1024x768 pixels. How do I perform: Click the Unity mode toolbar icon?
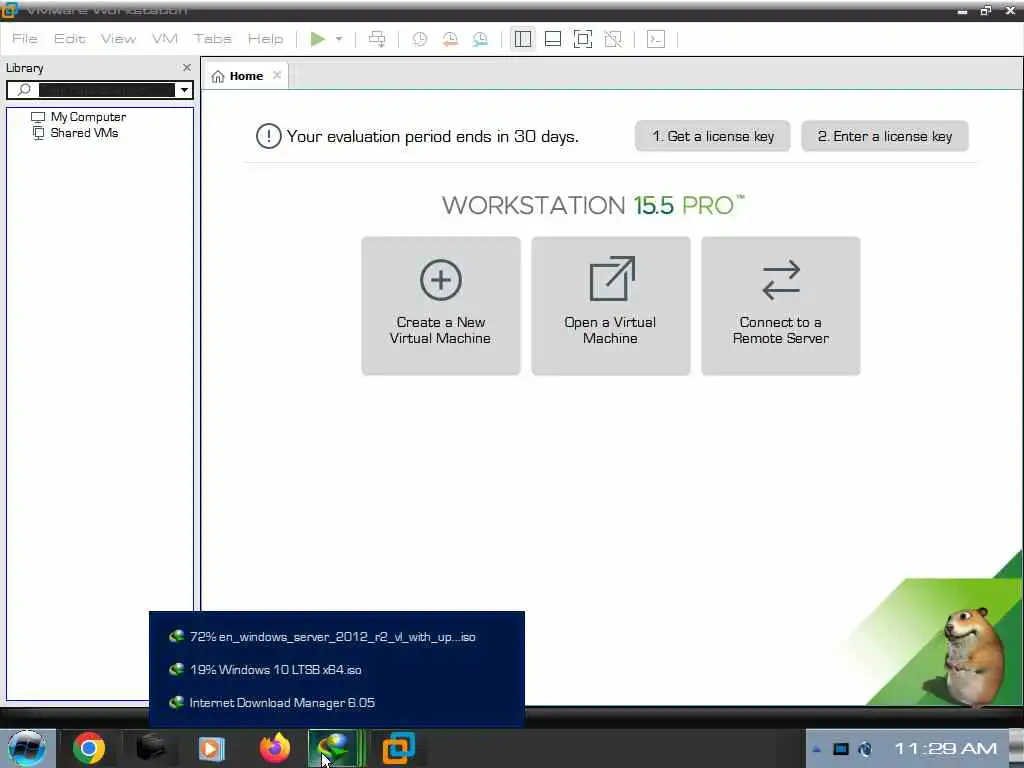pyautogui.click(x=613, y=39)
